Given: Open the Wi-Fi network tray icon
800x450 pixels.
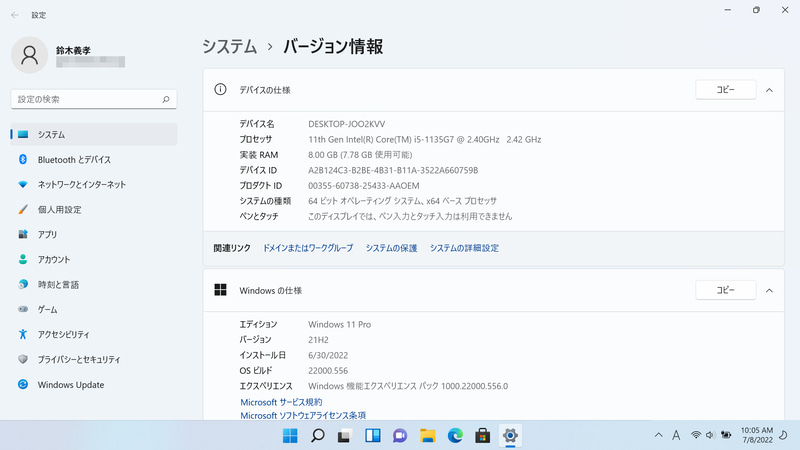Looking at the screenshot, I should (x=695, y=435).
